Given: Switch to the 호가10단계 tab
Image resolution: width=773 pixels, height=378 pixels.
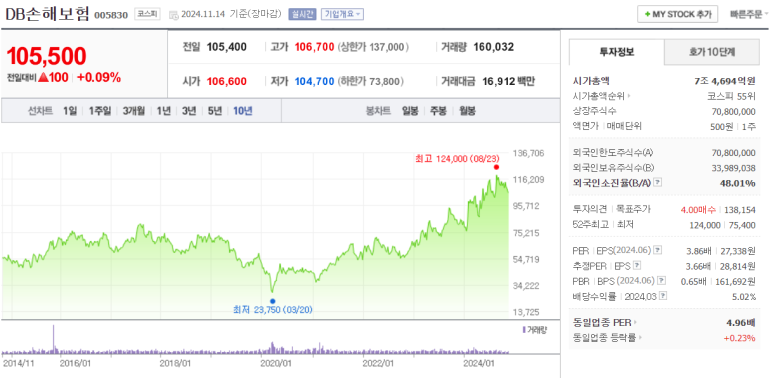Looking at the screenshot, I should click(x=711, y=52).
